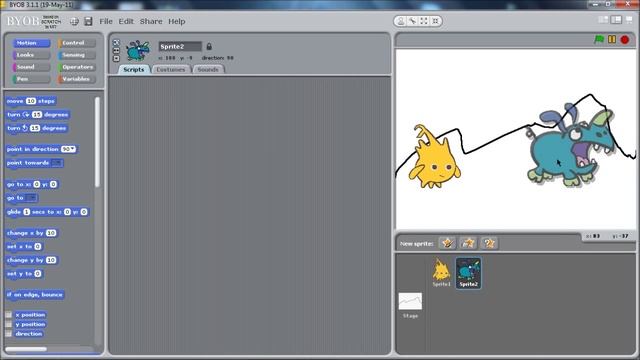Enable y position stage monitor checkbox
The image size is (640, 360).
coord(8,324)
